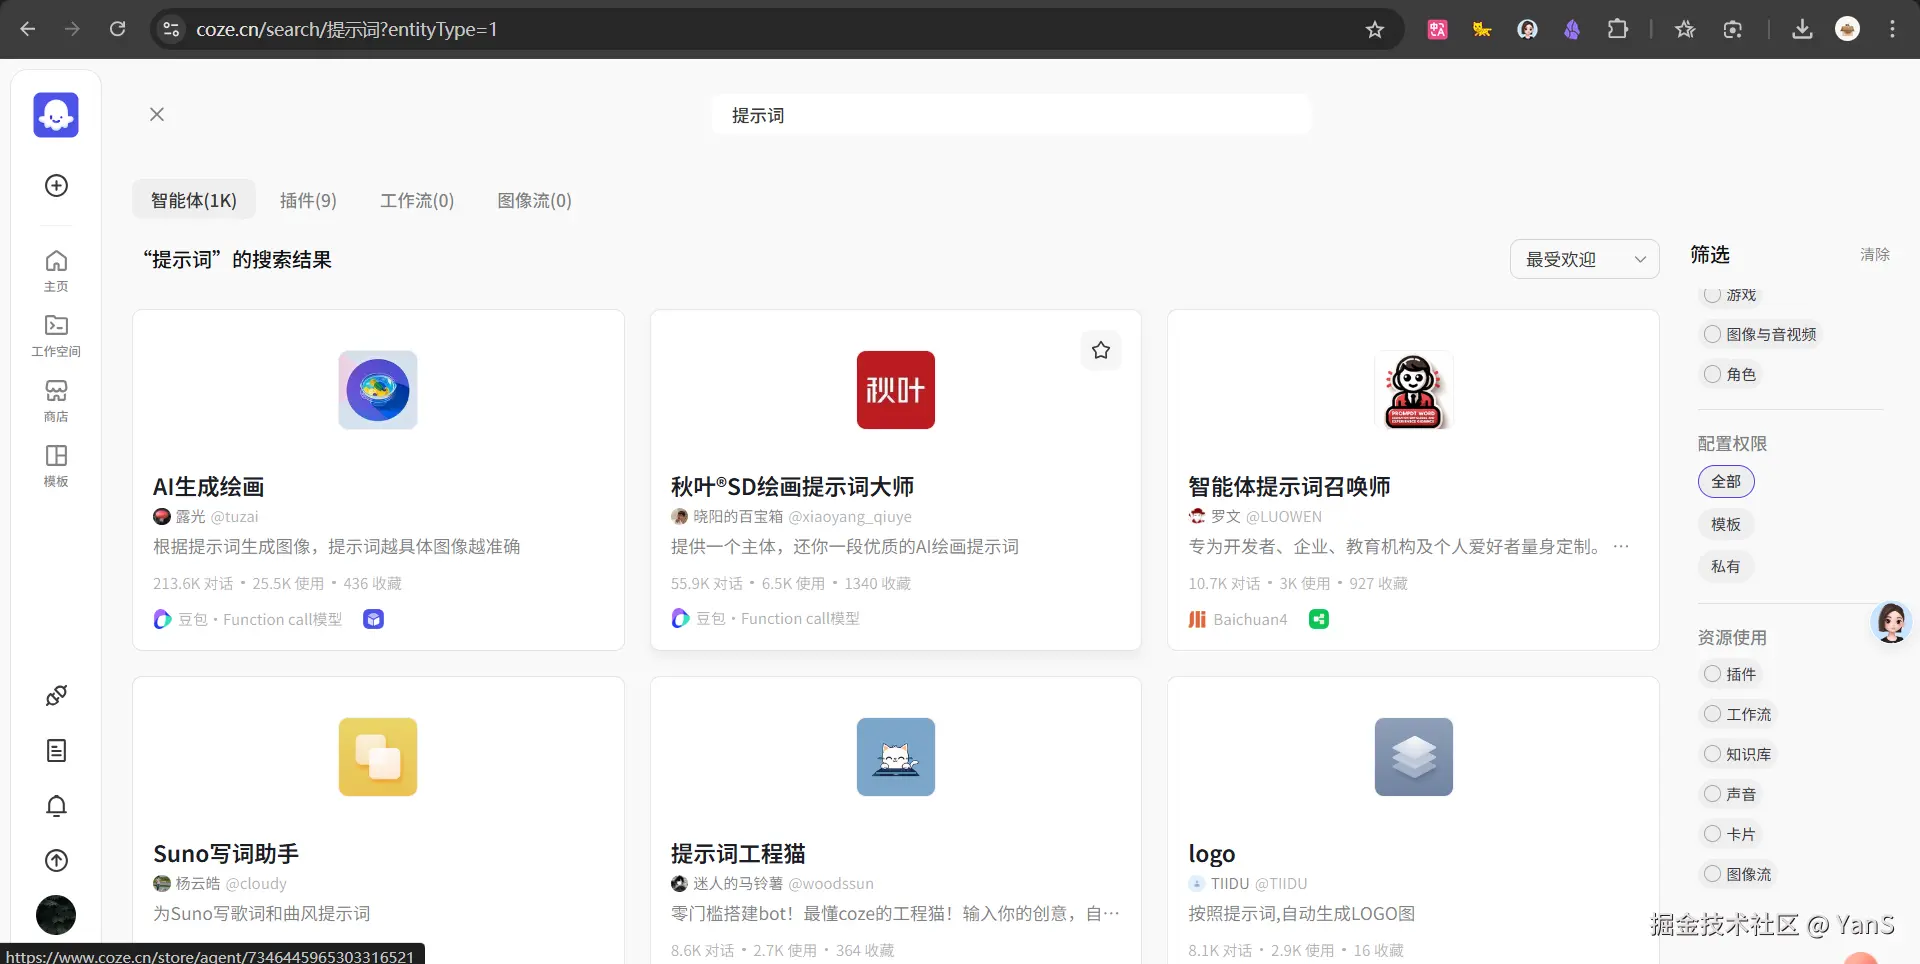Toggle the 工作流 resource filter
Image resolution: width=1920 pixels, height=964 pixels.
click(1712, 714)
